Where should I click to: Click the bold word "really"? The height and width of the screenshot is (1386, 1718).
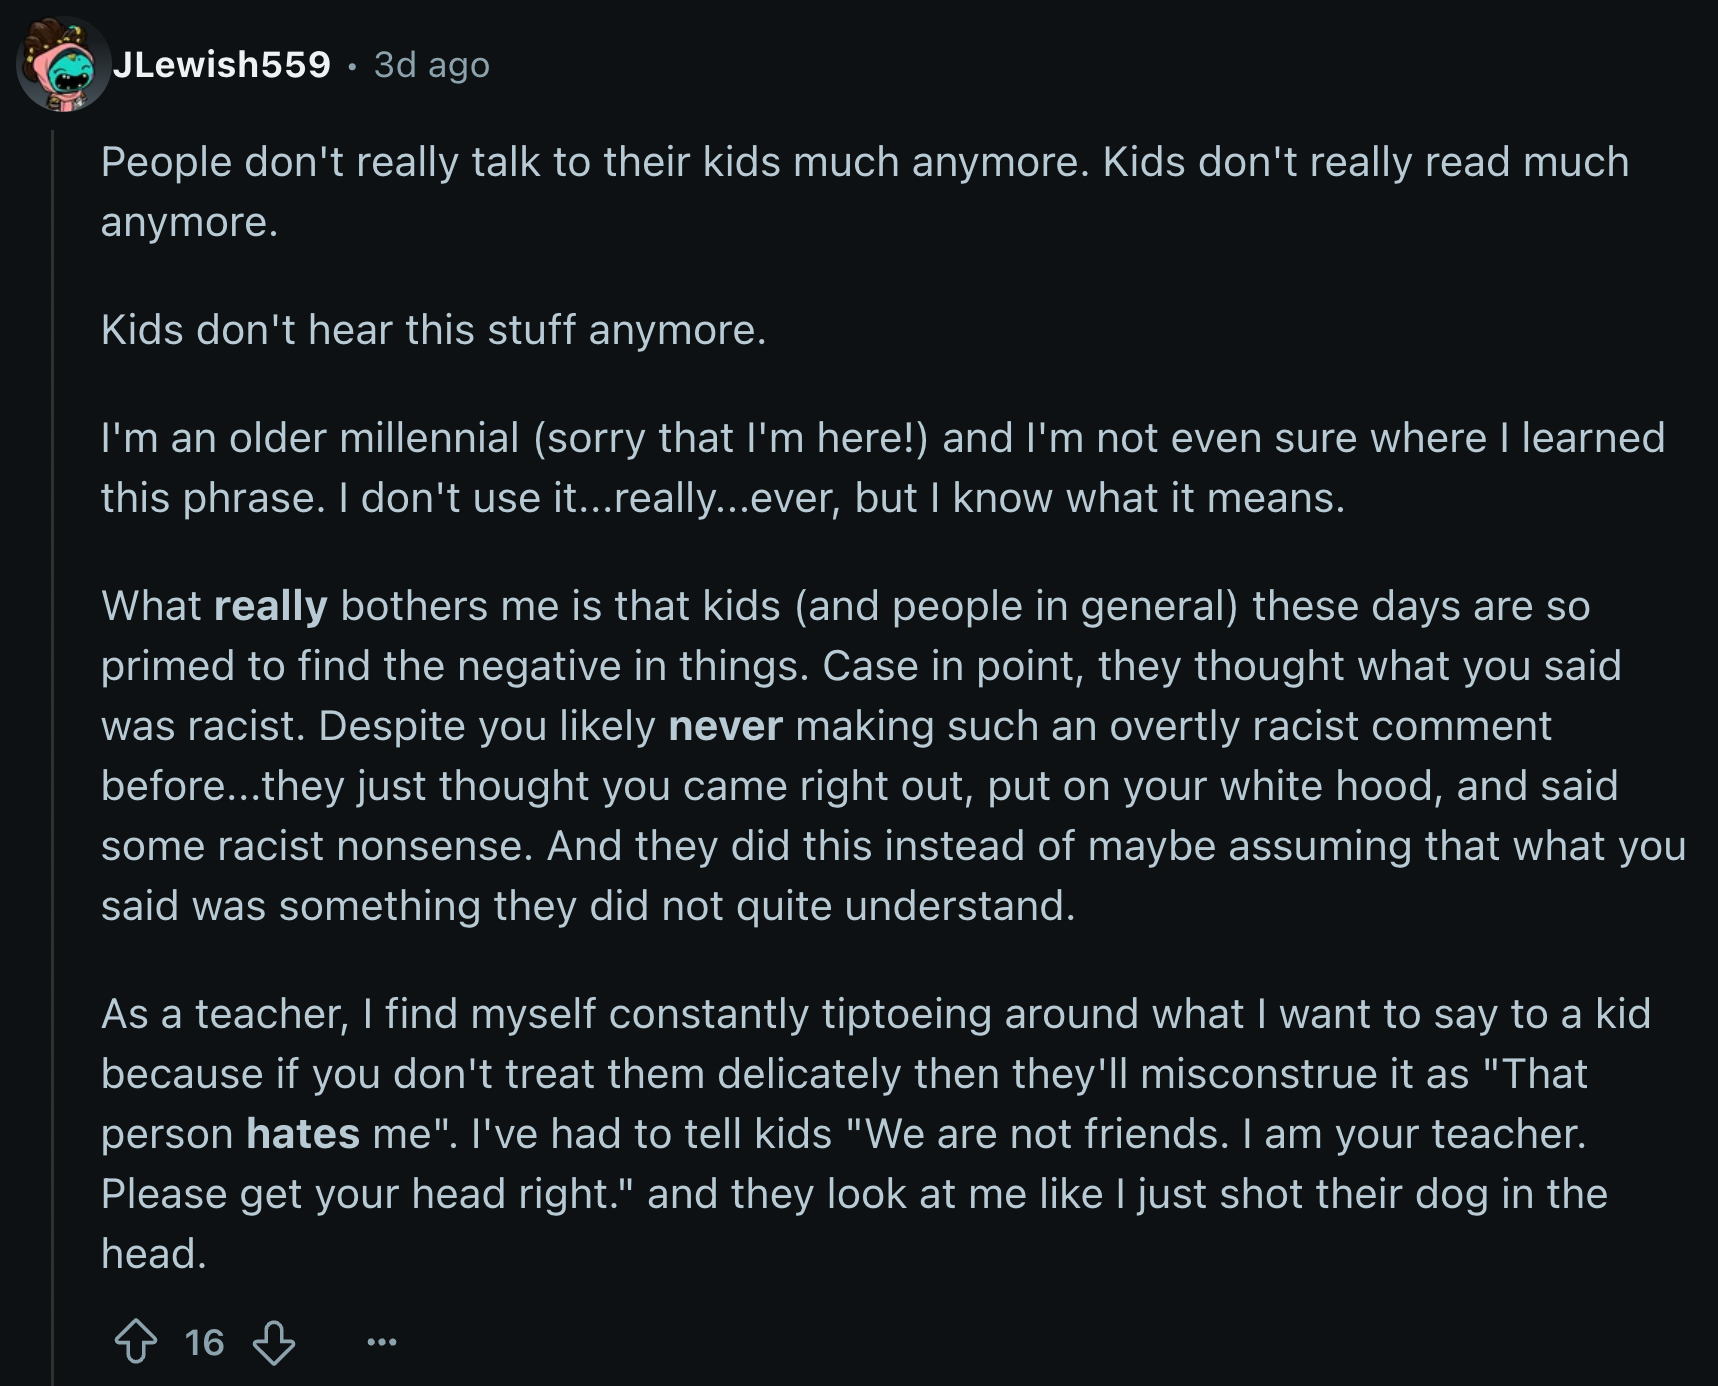point(270,606)
